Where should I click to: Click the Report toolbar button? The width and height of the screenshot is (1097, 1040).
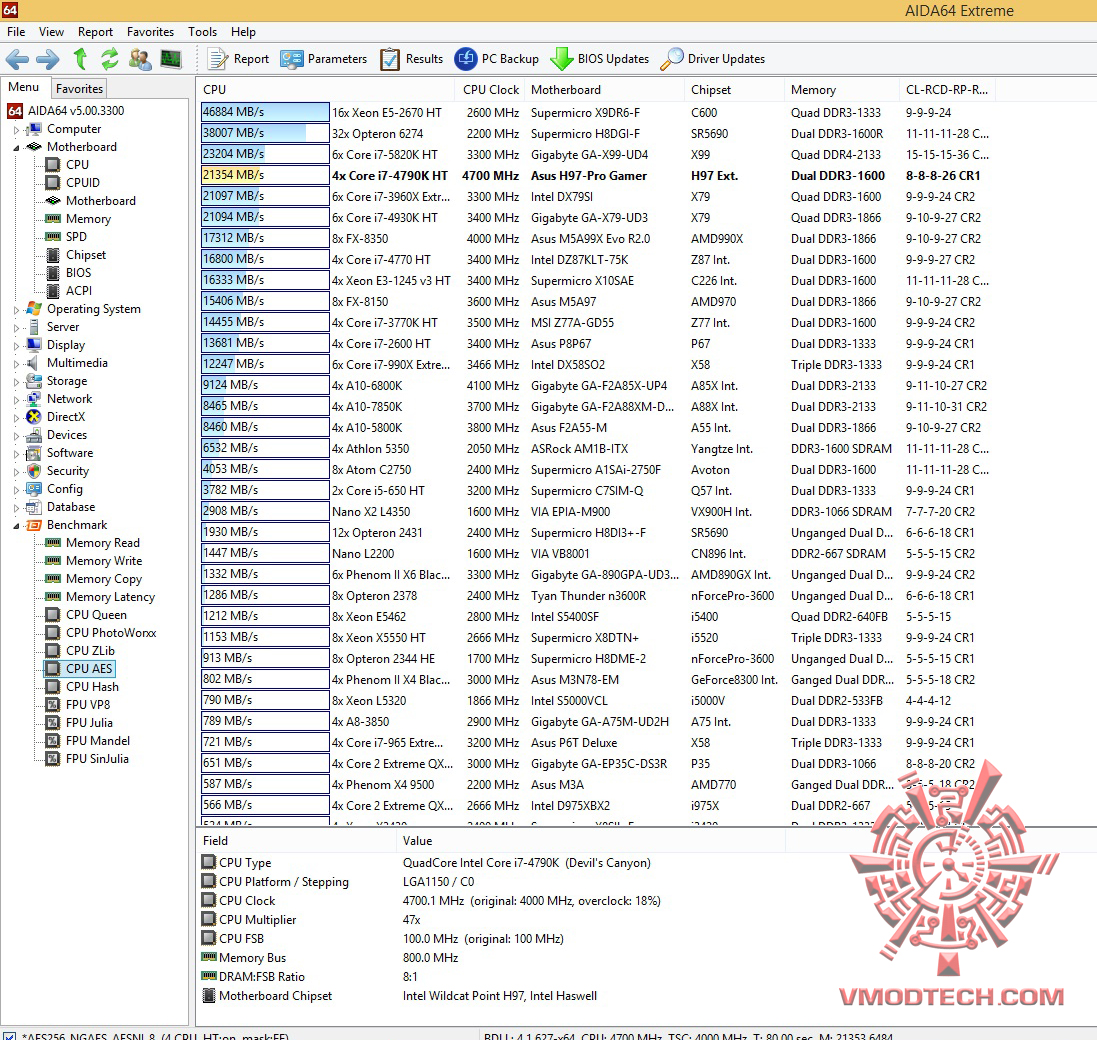coord(239,59)
